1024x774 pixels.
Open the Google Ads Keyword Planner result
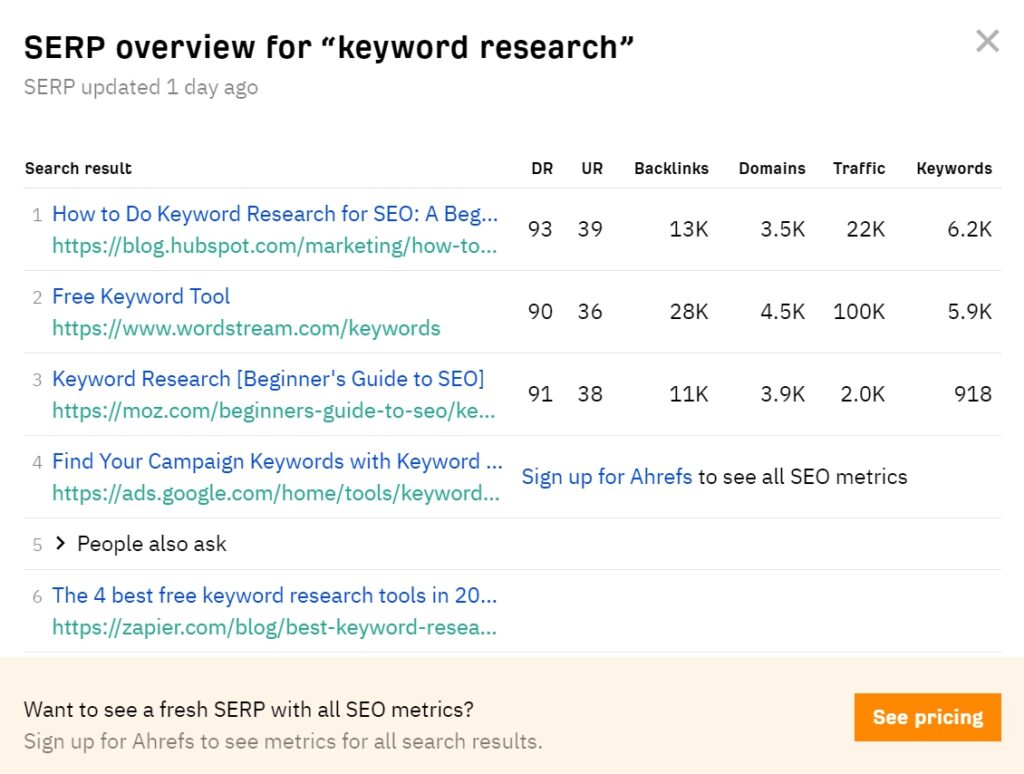coord(275,462)
